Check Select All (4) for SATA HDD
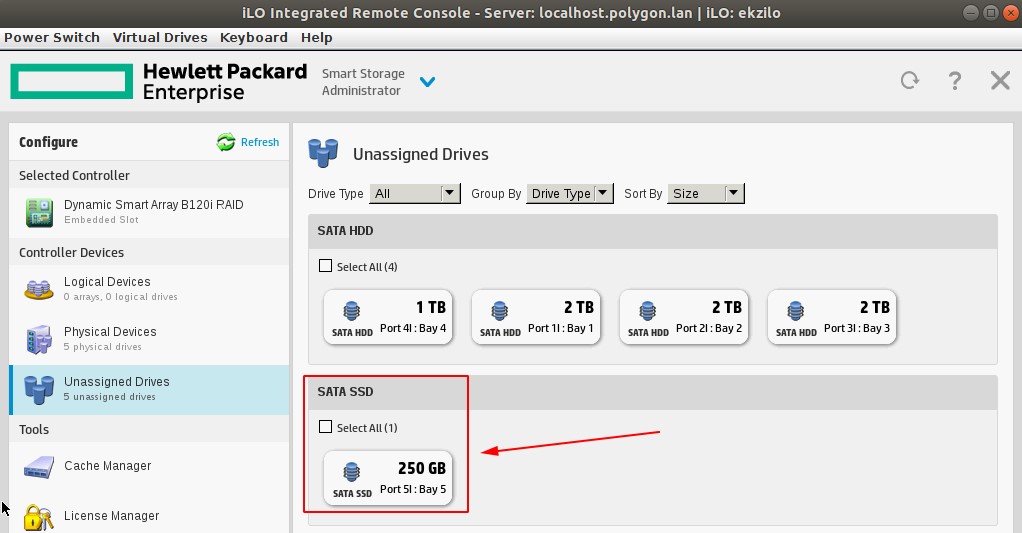 tap(325, 266)
